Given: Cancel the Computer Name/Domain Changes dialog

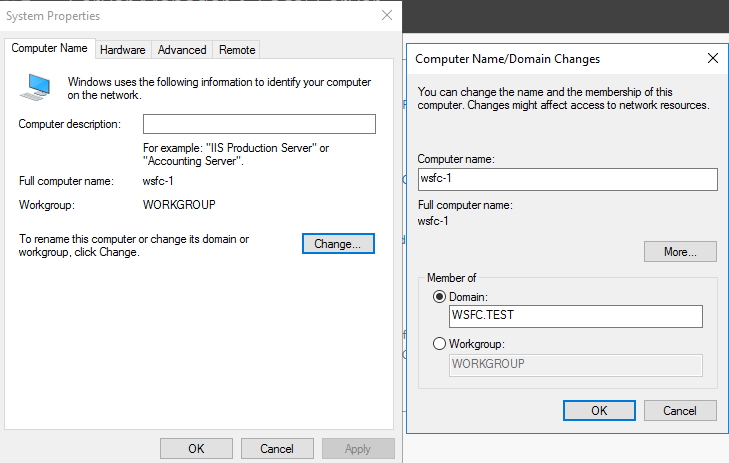Looking at the screenshot, I should [680, 411].
